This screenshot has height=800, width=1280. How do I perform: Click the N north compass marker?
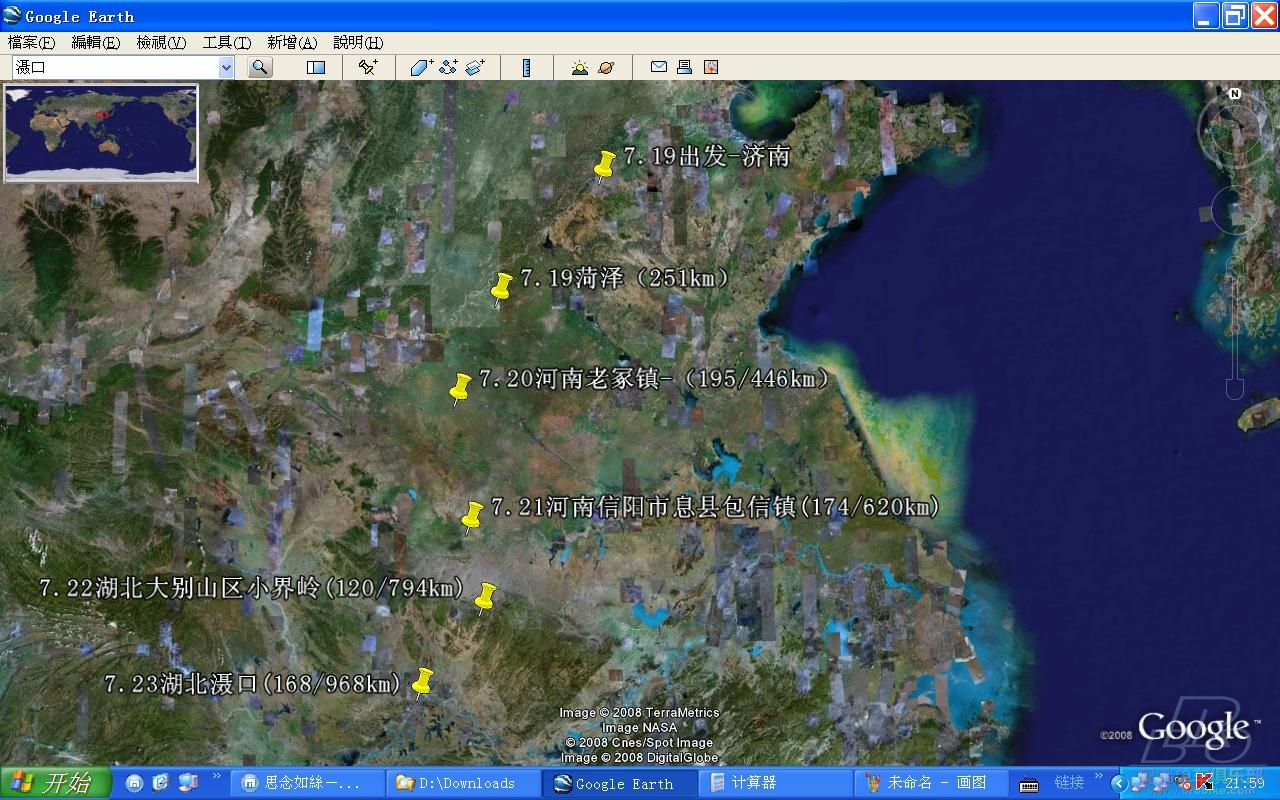[1235, 93]
